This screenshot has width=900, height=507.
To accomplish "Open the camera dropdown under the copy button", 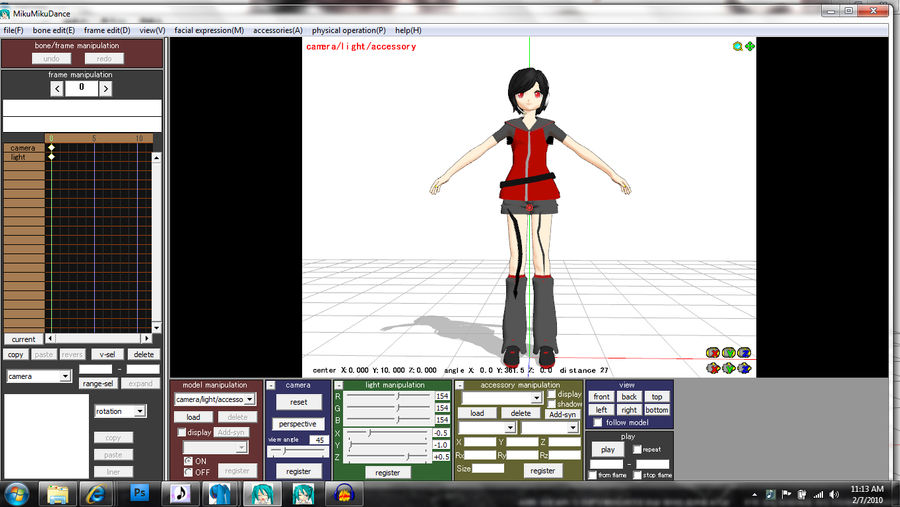I will [x=38, y=376].
